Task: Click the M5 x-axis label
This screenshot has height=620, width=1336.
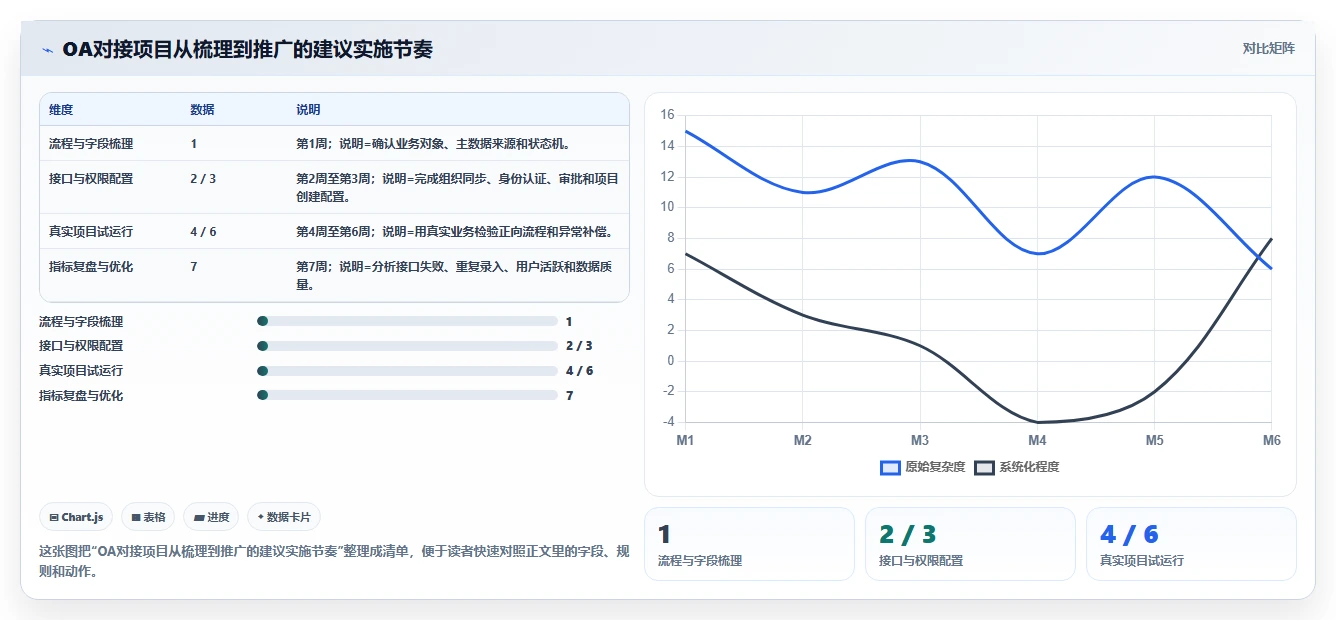Action: click(1154, 440)
